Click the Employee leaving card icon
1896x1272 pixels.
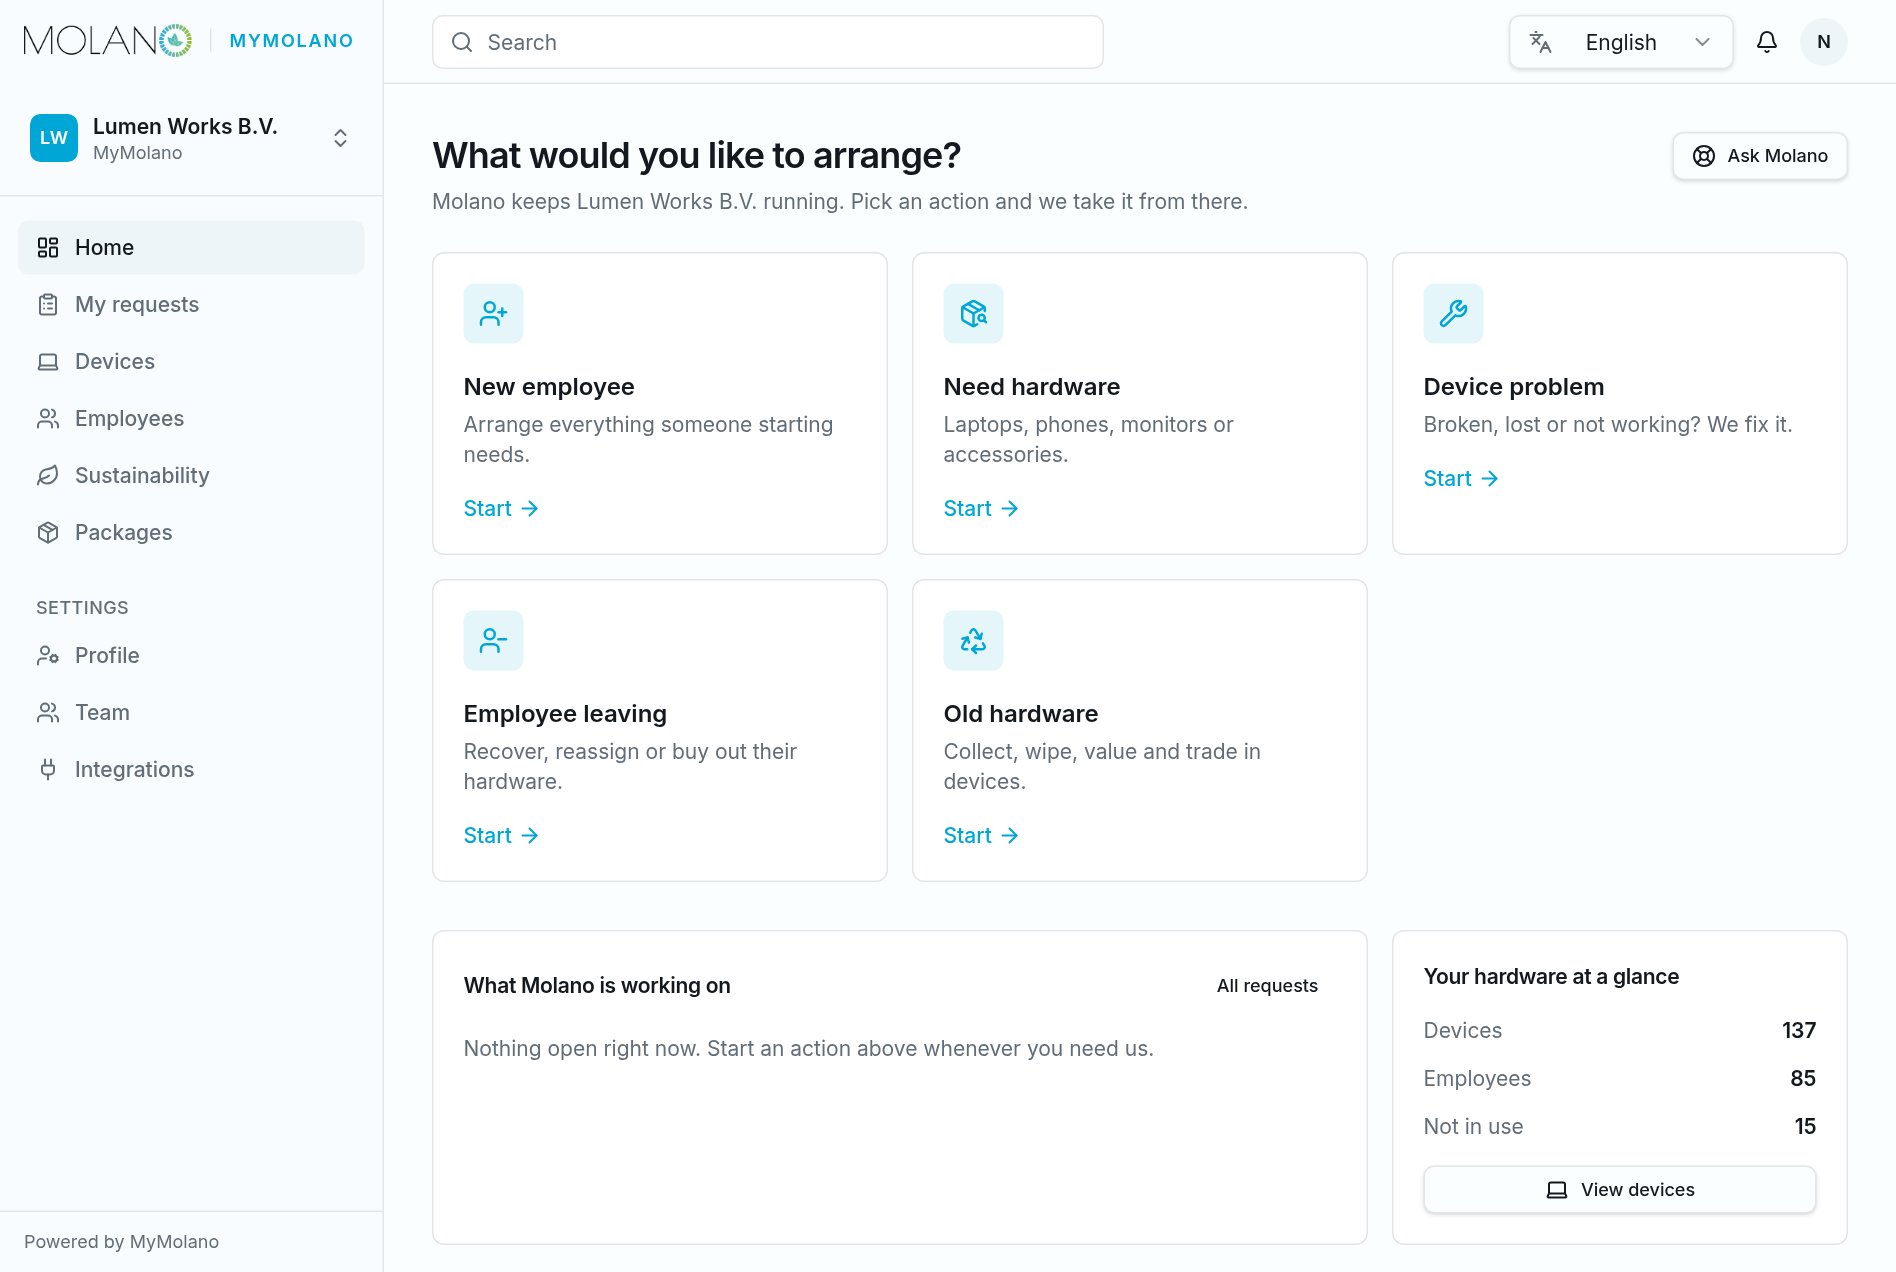493,640
